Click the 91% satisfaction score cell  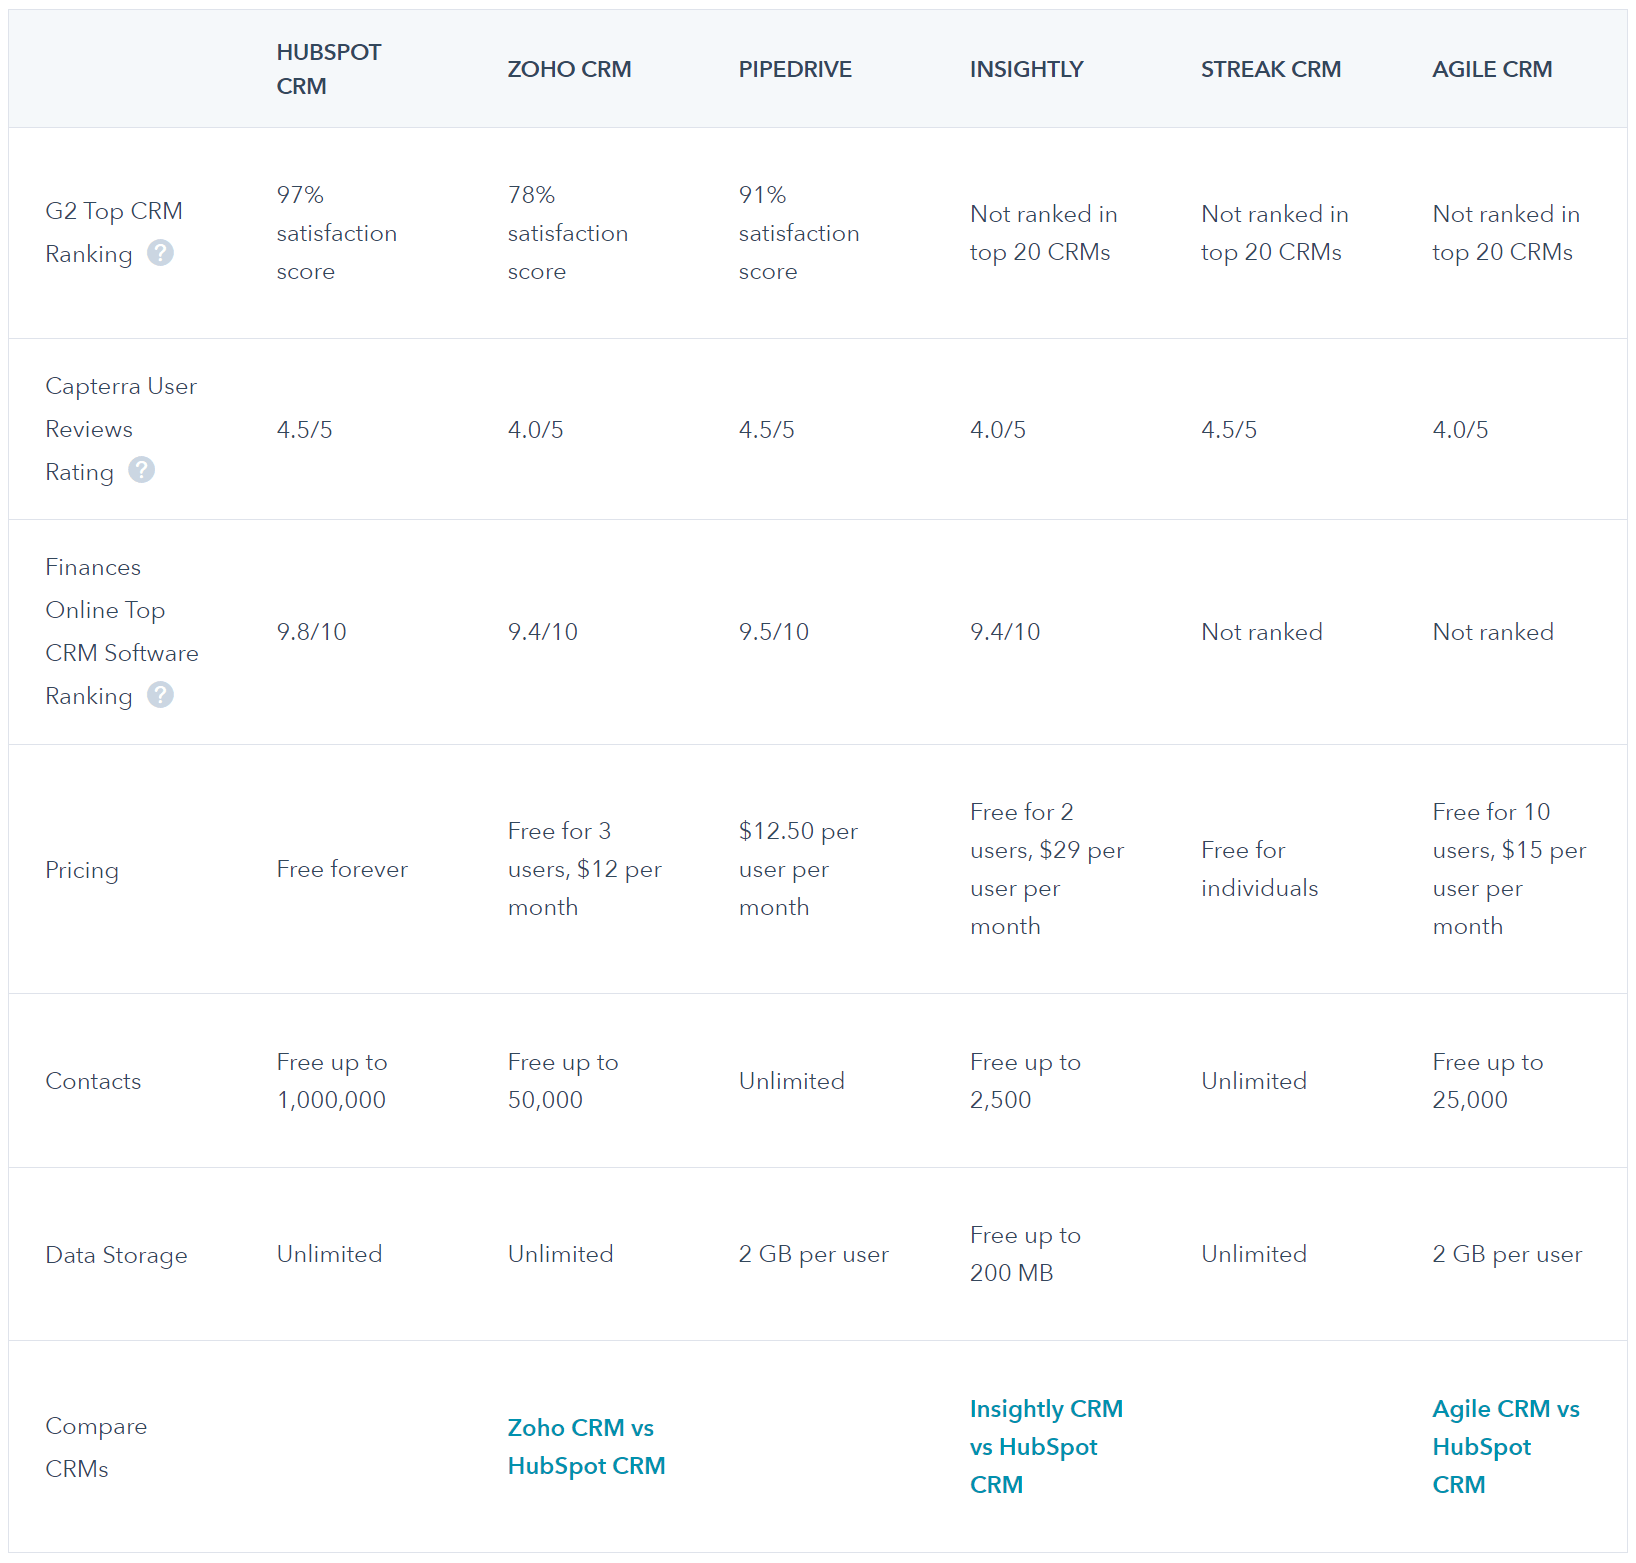[798, 232]
